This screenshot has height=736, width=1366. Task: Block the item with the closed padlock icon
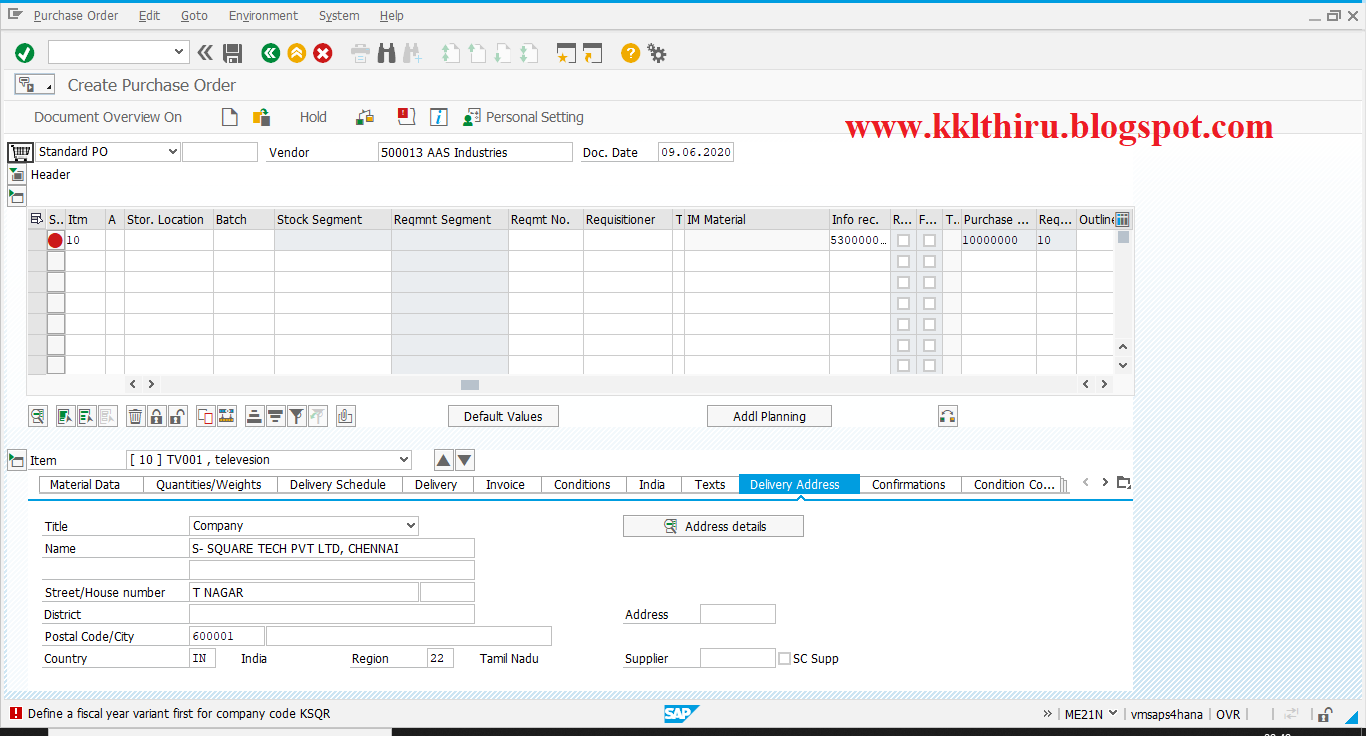[156, 416]
